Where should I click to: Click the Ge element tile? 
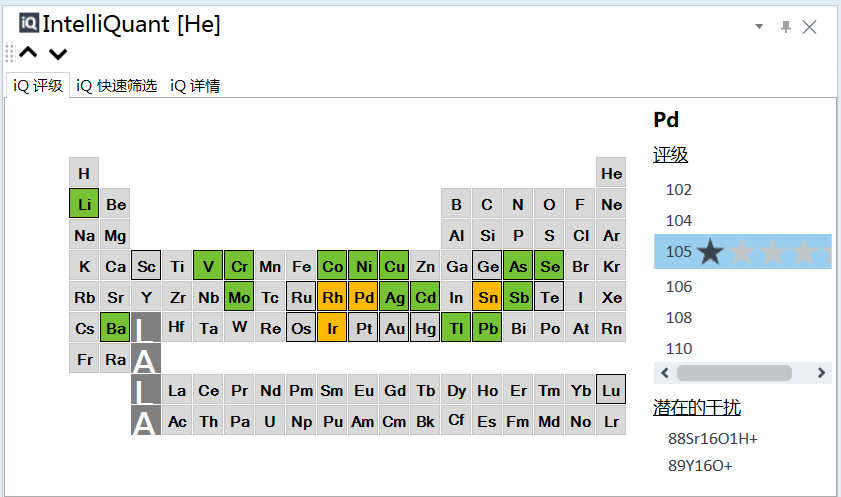[x=487, y=266]
